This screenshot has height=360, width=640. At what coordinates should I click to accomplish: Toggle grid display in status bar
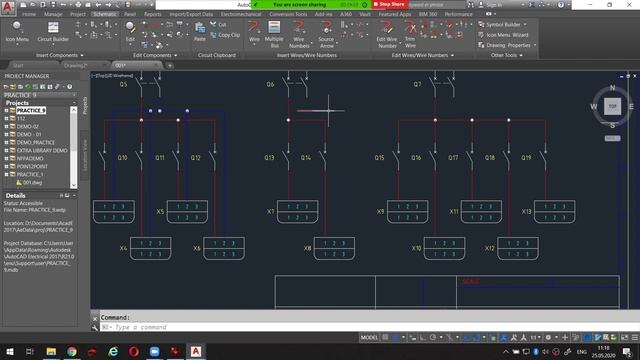[385, 338]
